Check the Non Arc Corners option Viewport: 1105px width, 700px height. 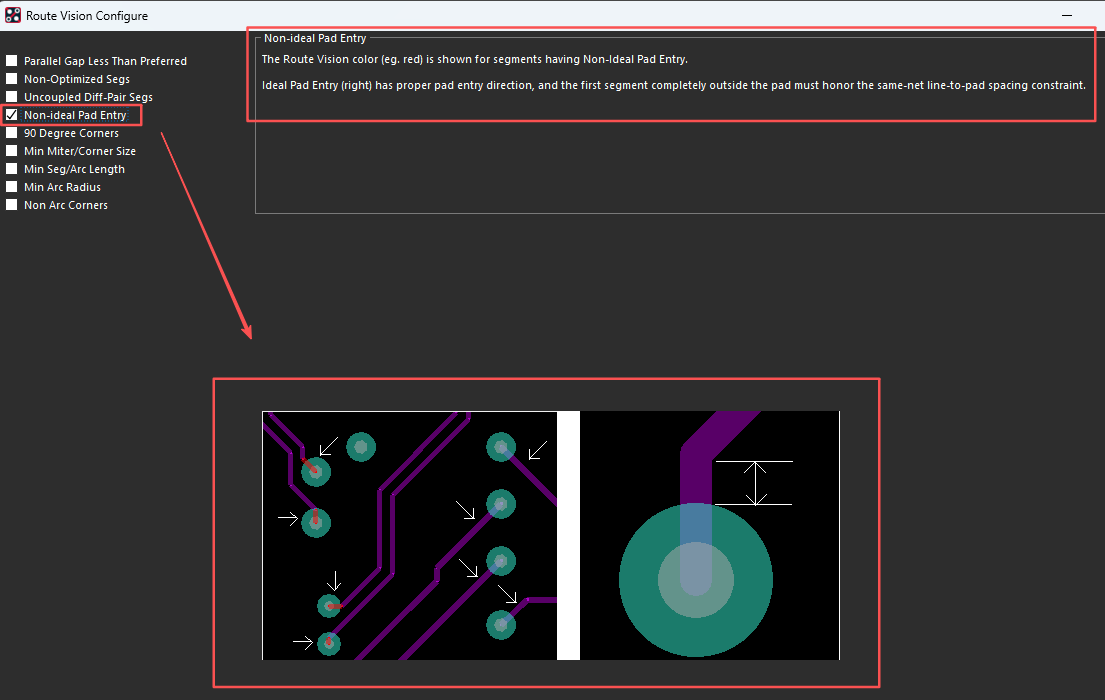pyautogui.click(x=12, y=205)
